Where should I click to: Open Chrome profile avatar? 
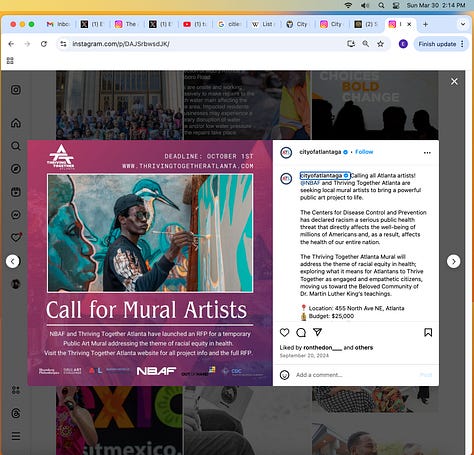point(403,44)
